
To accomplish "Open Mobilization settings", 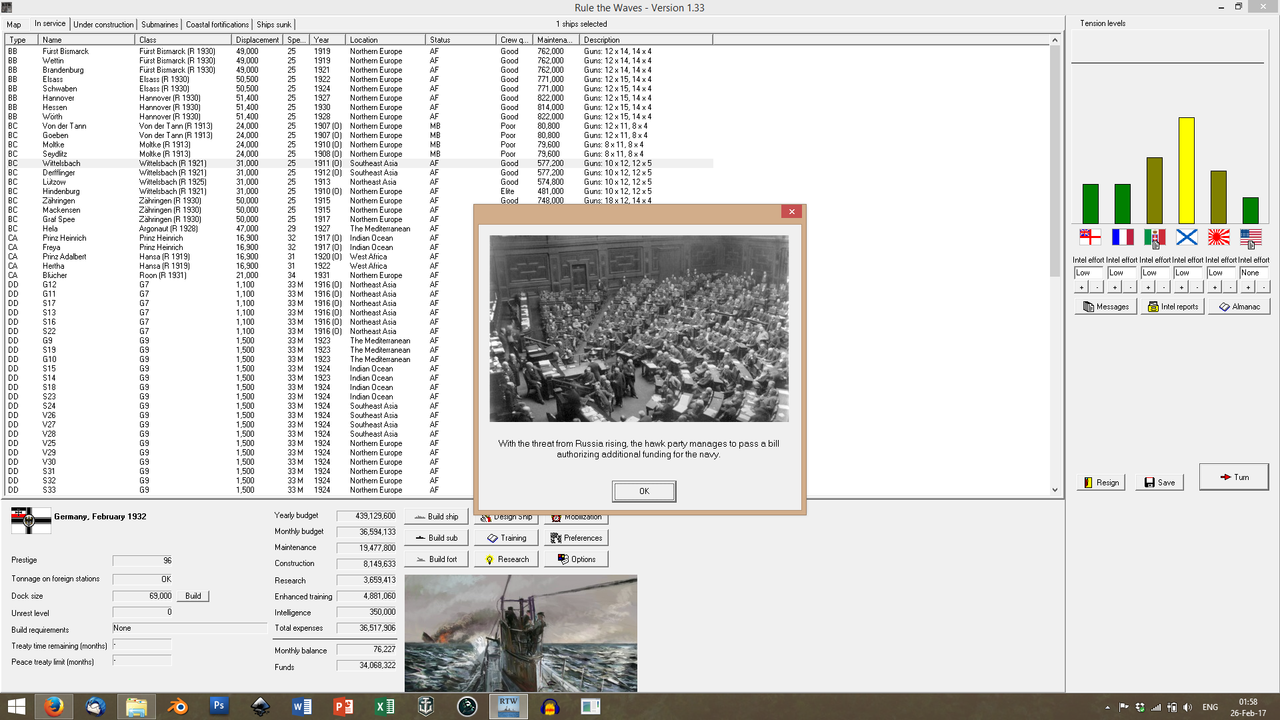I will point(575,516).
